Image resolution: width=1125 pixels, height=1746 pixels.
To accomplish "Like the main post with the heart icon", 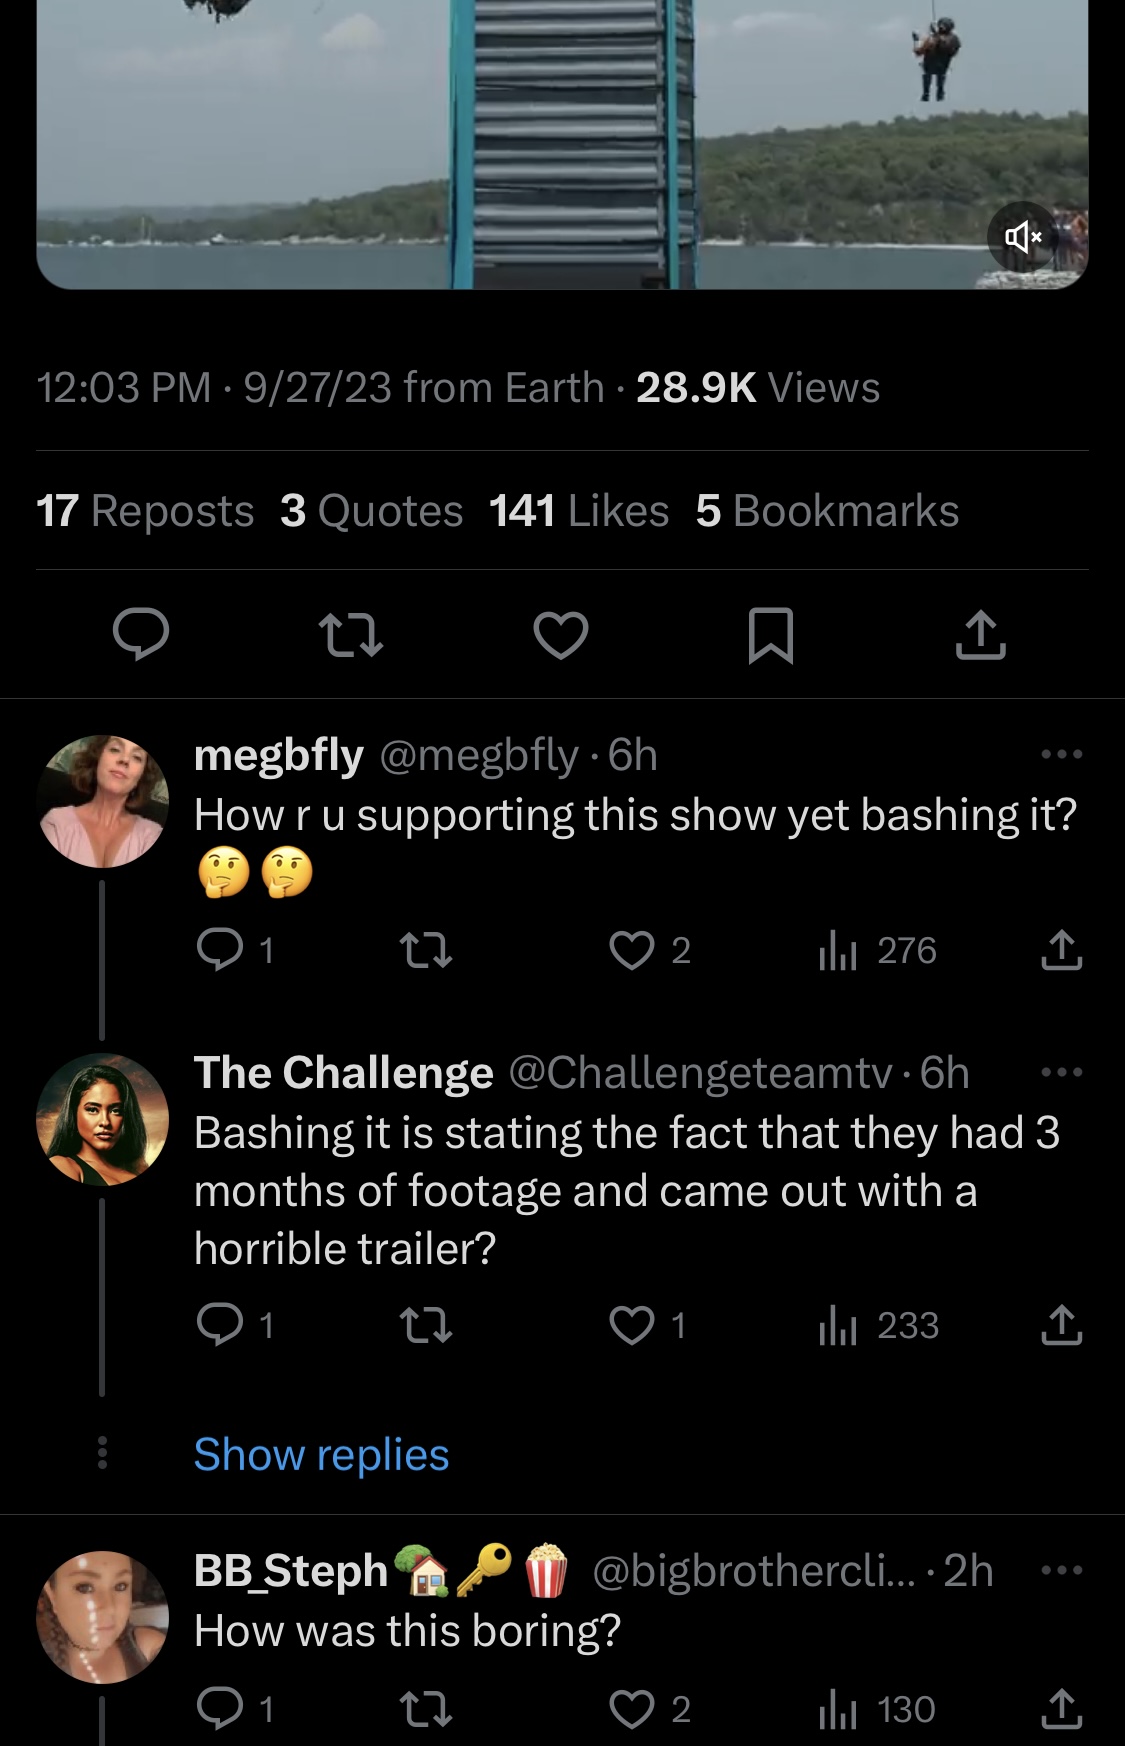I will coord(560,636).
